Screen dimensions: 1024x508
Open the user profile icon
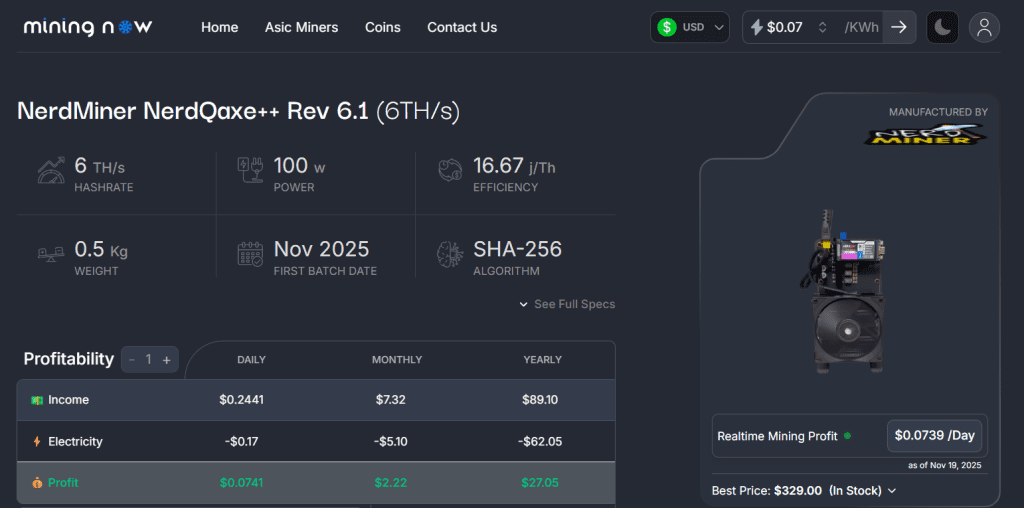pyautogui.click(x=984, y=27)
